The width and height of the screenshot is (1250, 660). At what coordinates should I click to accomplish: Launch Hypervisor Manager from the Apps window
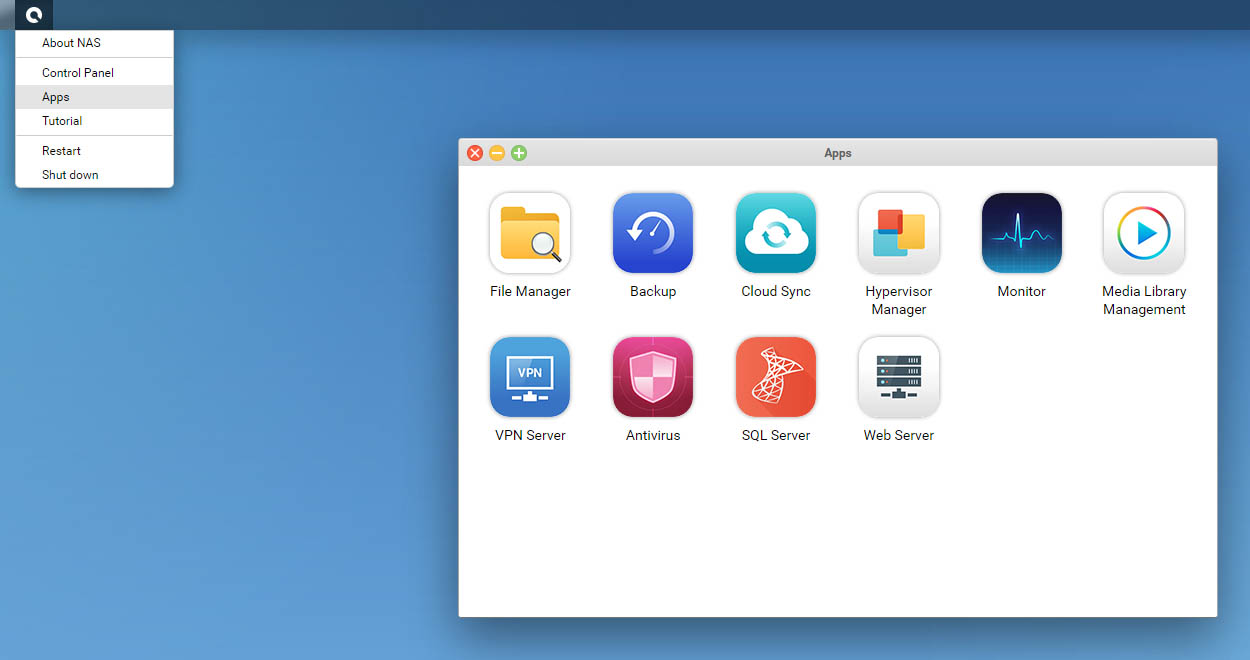(x=899, y=234)
